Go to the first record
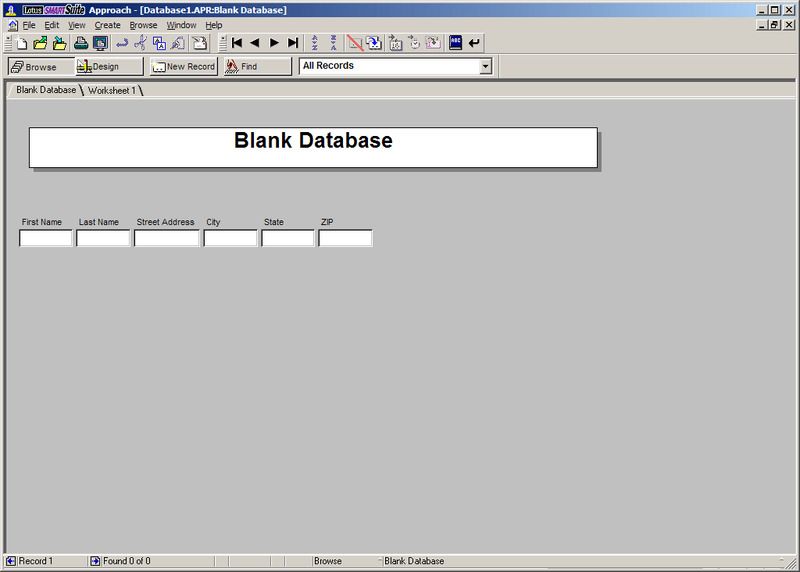Viewport: 800px width, 572px height. tap(237, 43)
